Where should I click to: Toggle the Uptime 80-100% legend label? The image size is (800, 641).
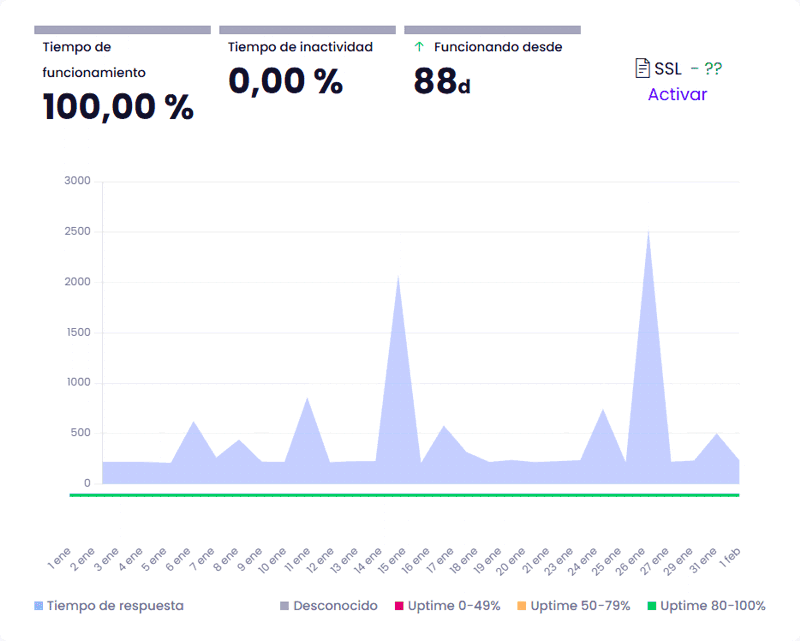[713, 606]
